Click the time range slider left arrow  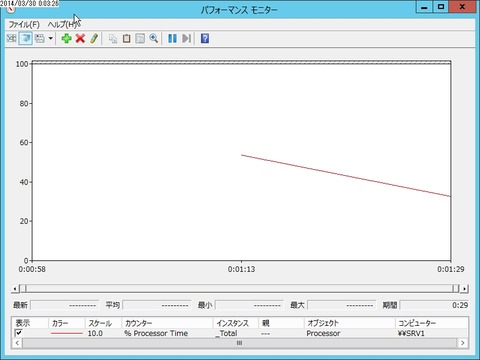pos(15,289)
